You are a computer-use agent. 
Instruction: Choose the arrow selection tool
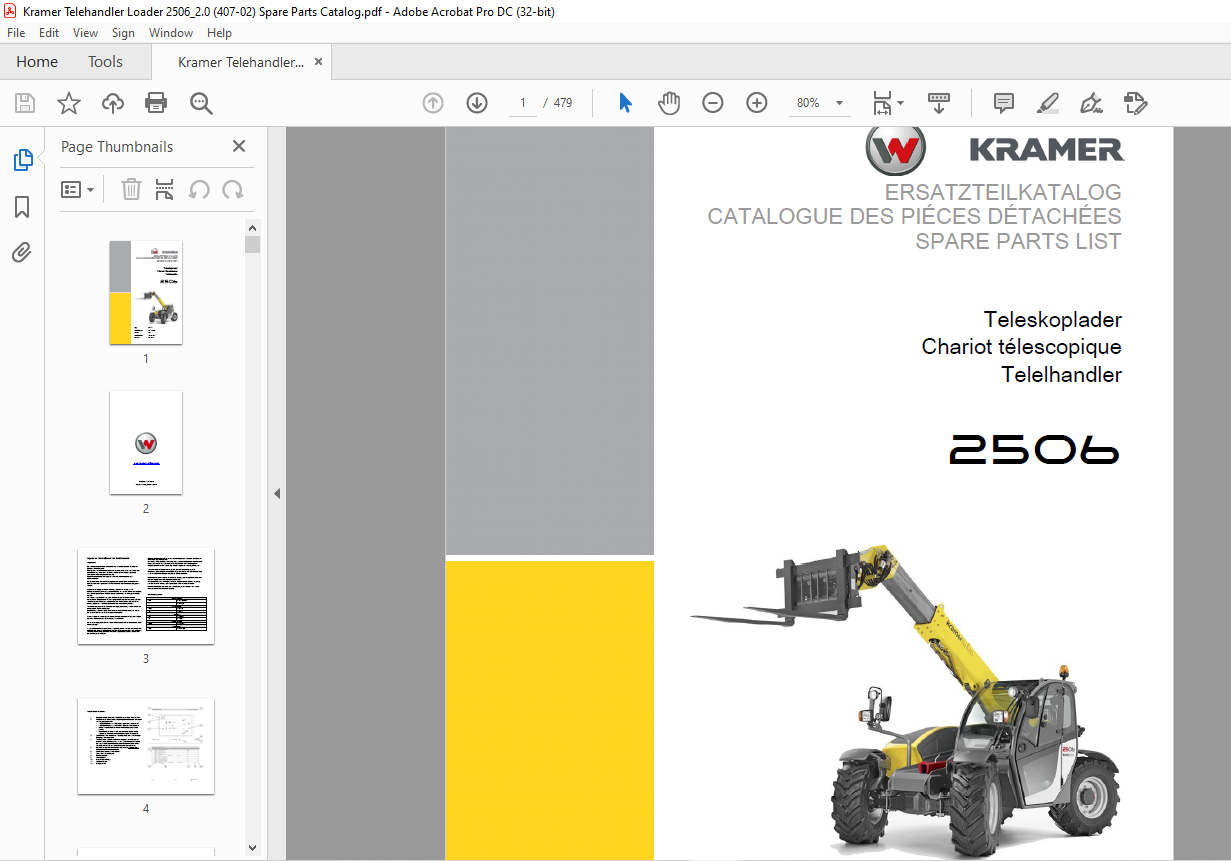point(626,103)
